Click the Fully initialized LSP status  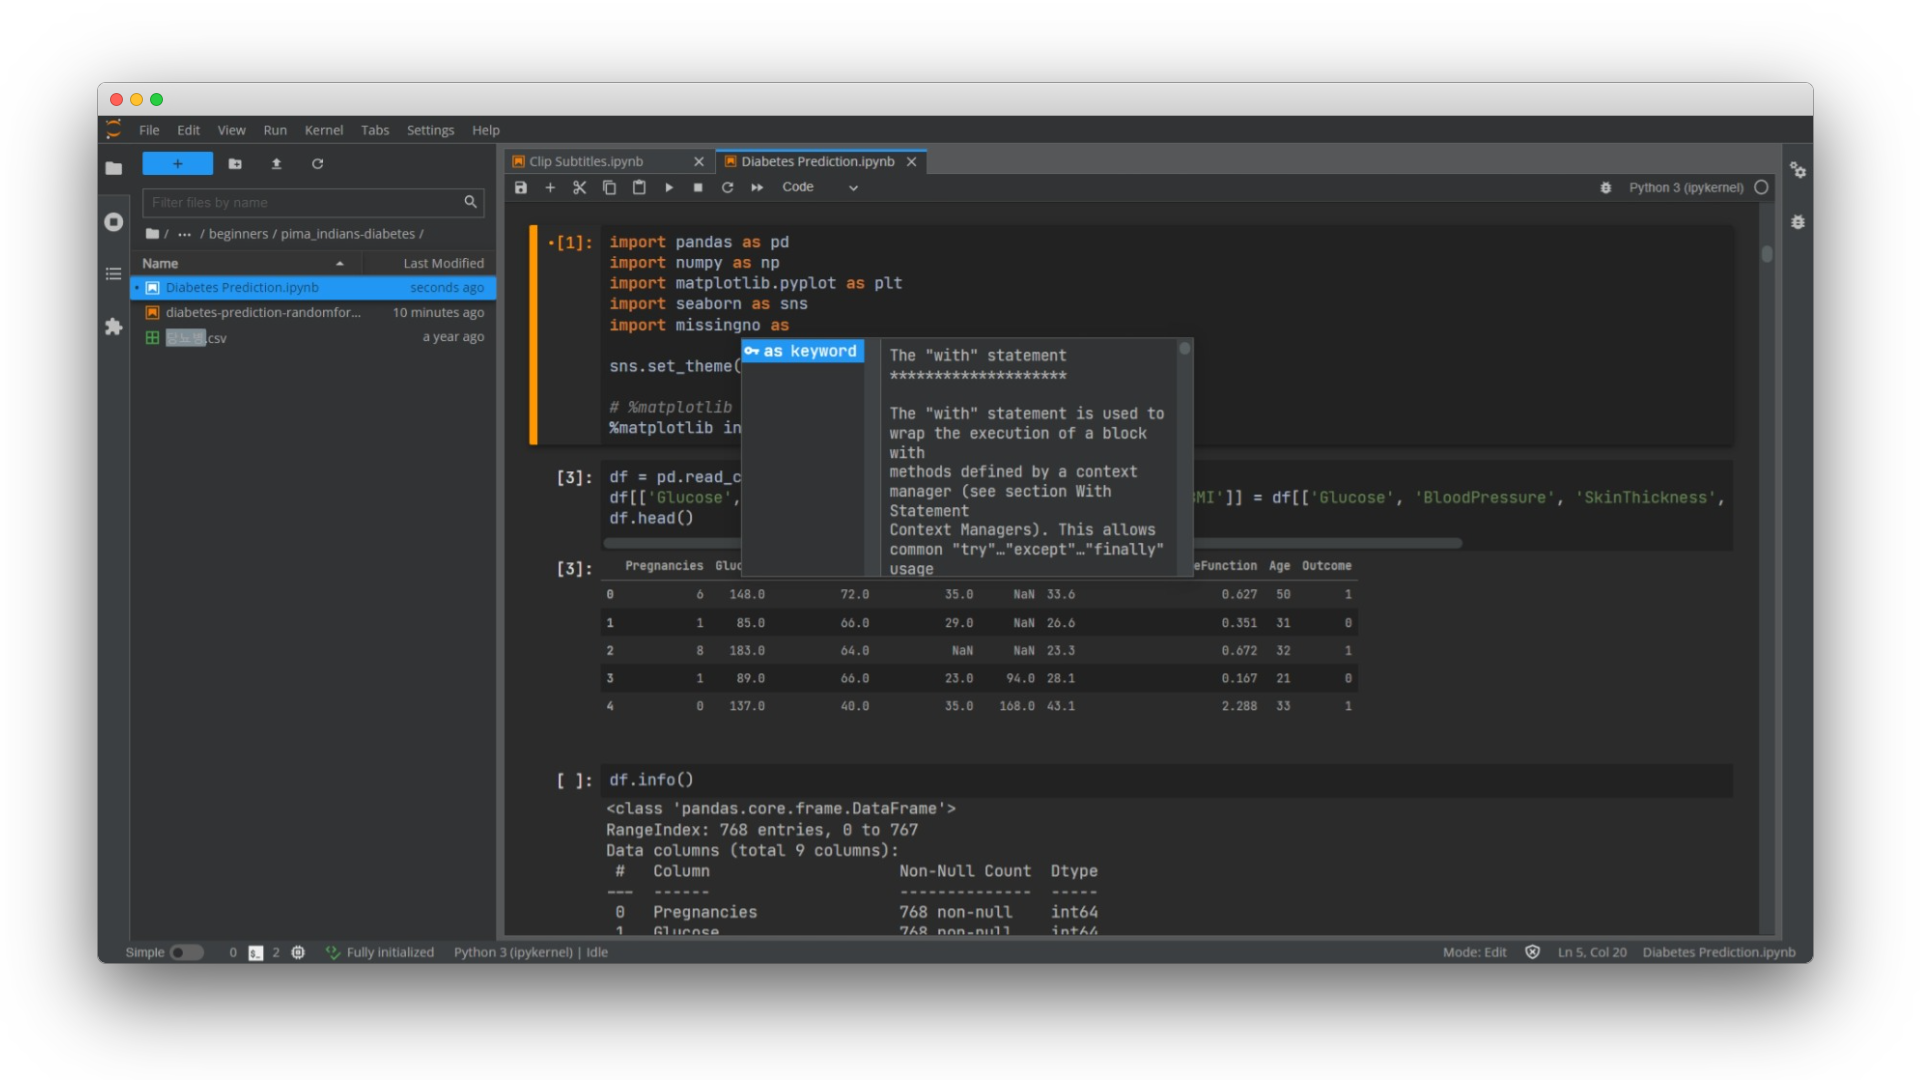point(381,953)
